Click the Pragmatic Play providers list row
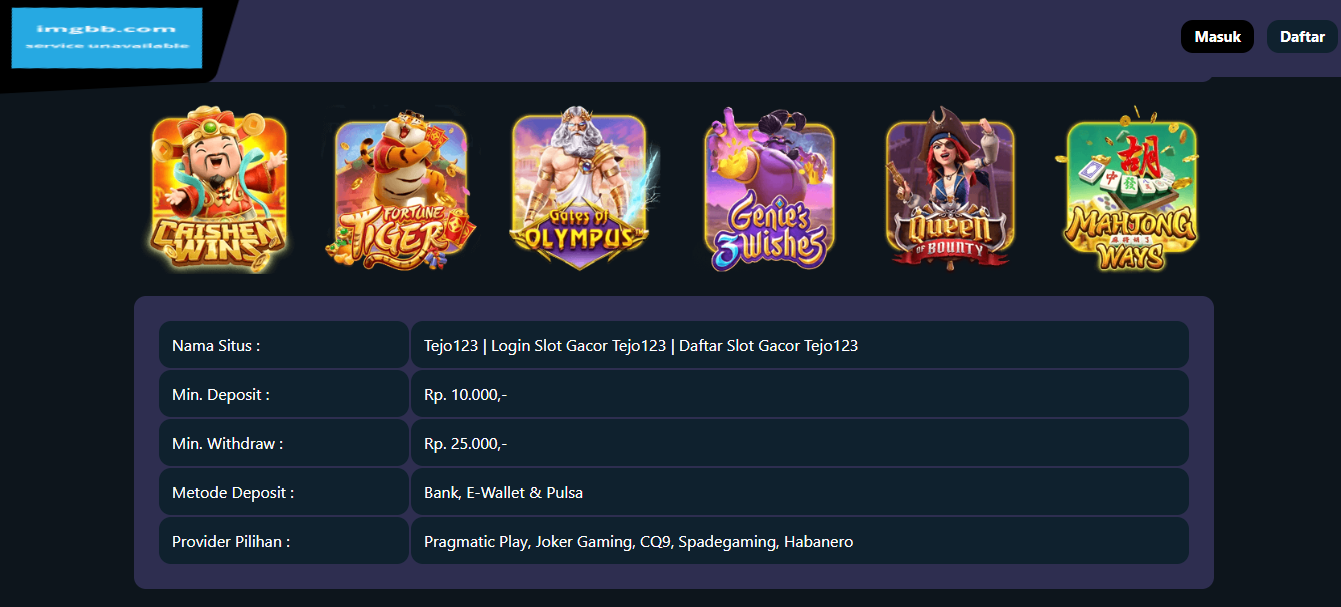Viewport: 1341px width, 607px height. (800, 541)
